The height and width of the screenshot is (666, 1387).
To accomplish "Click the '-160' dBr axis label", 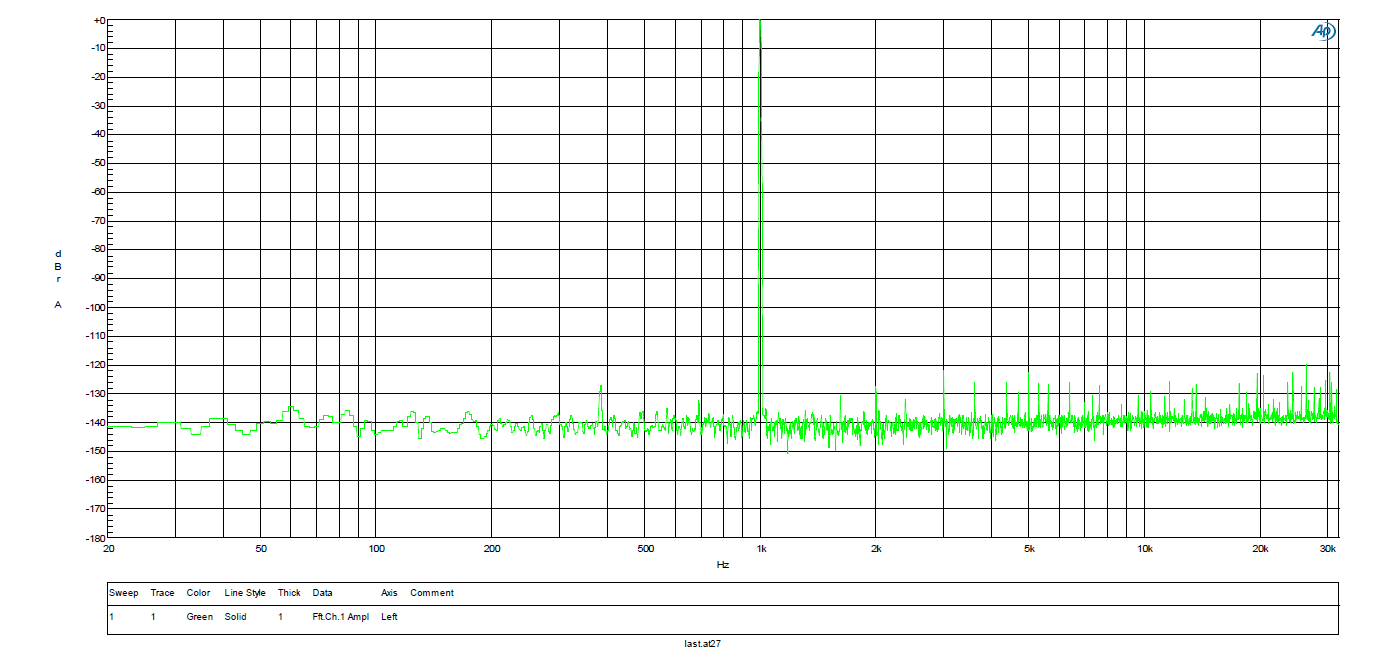I will [96, 480].
